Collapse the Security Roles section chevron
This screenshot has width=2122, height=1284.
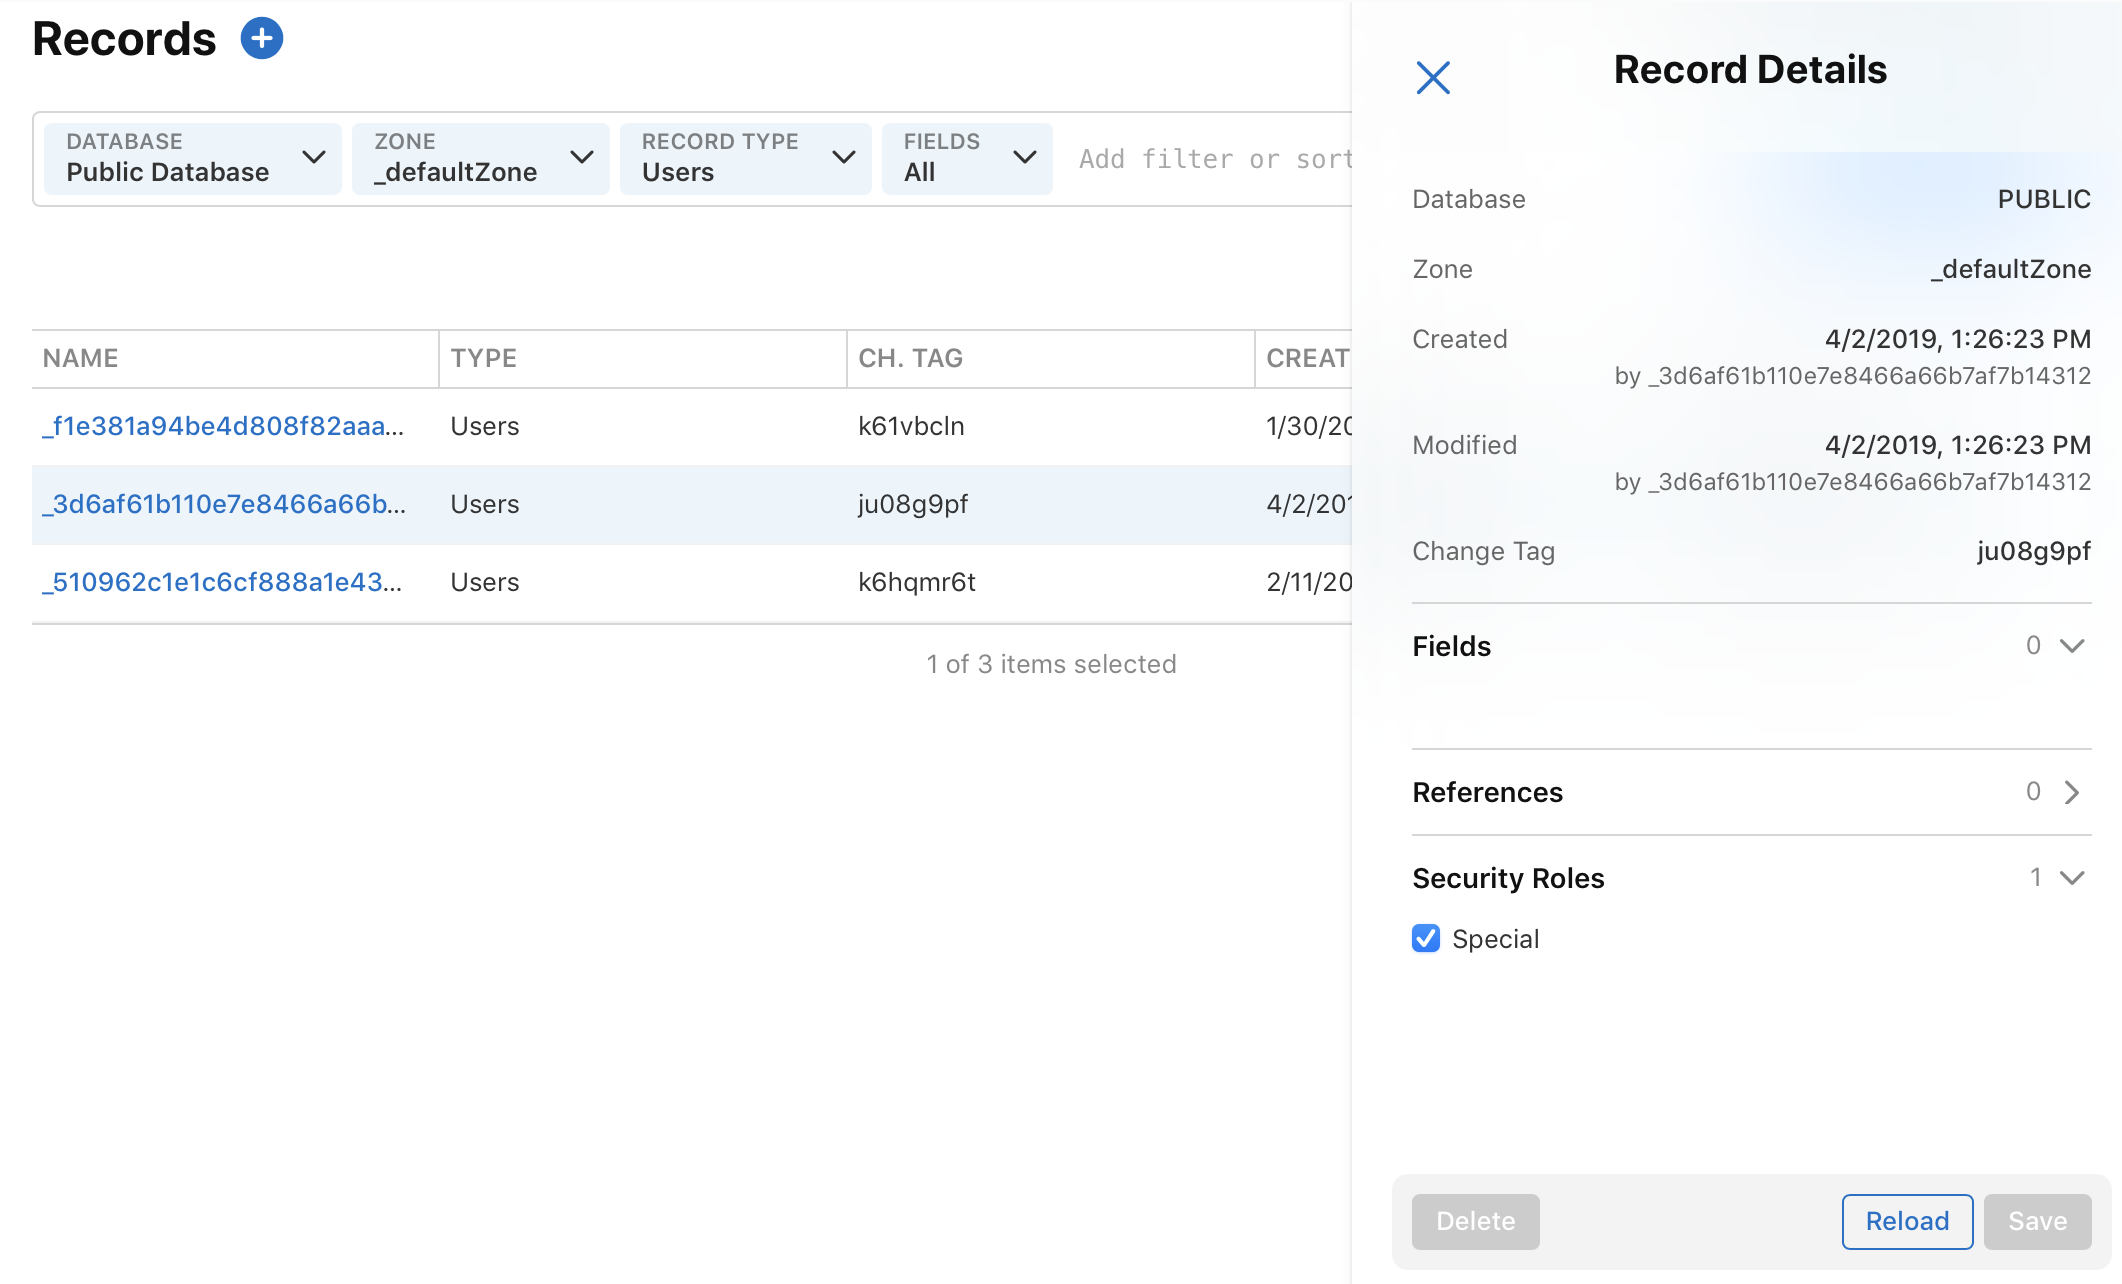[2072, 878]
